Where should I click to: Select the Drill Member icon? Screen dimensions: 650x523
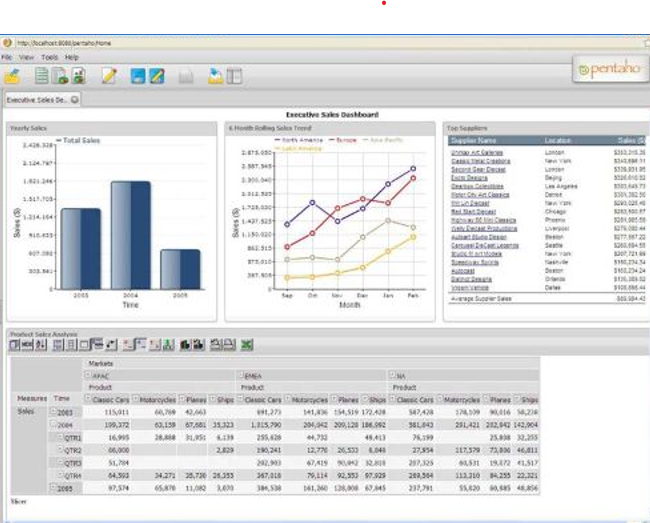pyautogui.click(x=129, y=344)
